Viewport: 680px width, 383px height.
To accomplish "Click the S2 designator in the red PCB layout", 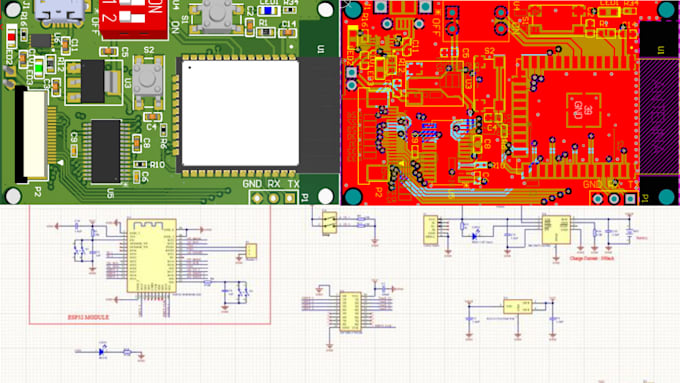I will tap(490, 51).
